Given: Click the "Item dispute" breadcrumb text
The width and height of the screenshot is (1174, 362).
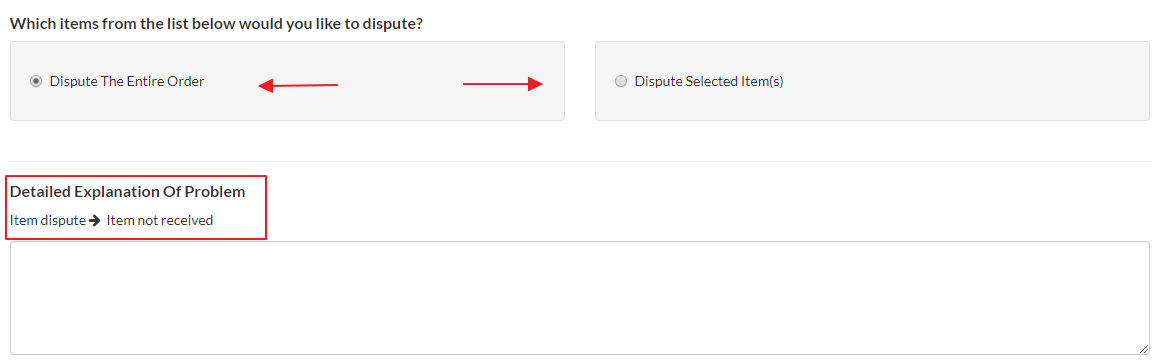Looking at the screenshot, I should click(48, 220).
